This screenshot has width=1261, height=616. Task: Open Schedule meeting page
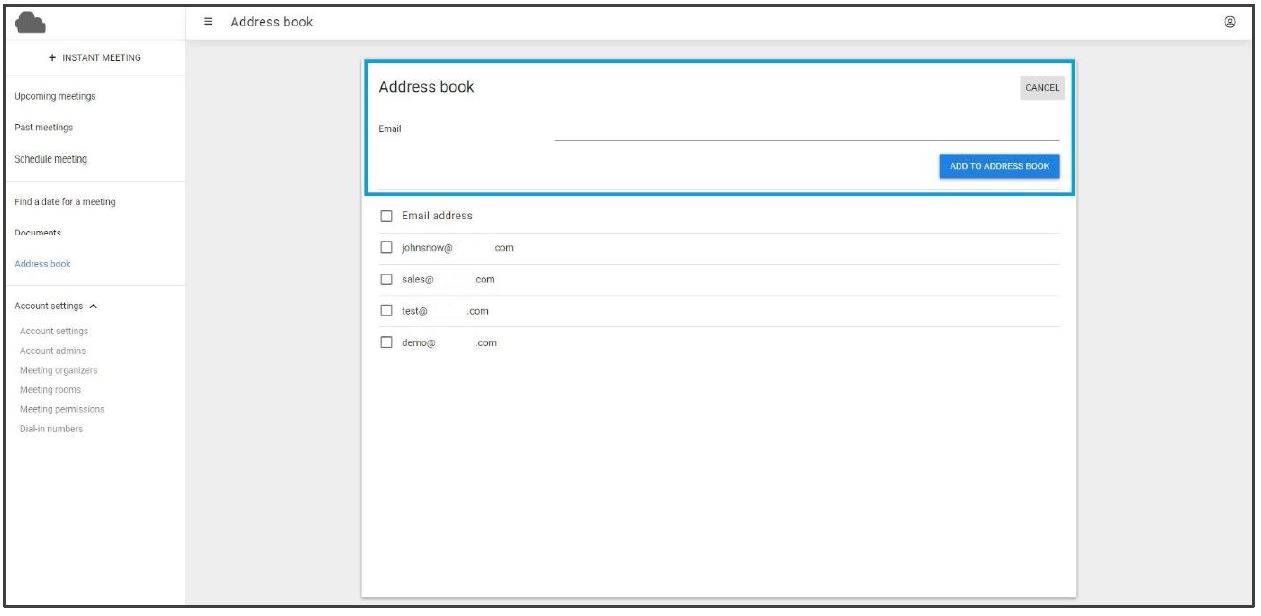click(50, 159)
